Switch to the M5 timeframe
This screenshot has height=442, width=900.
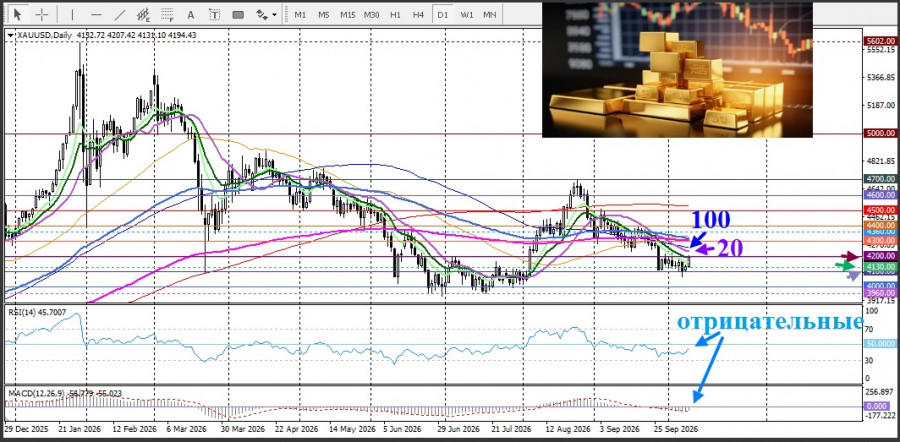324,15
